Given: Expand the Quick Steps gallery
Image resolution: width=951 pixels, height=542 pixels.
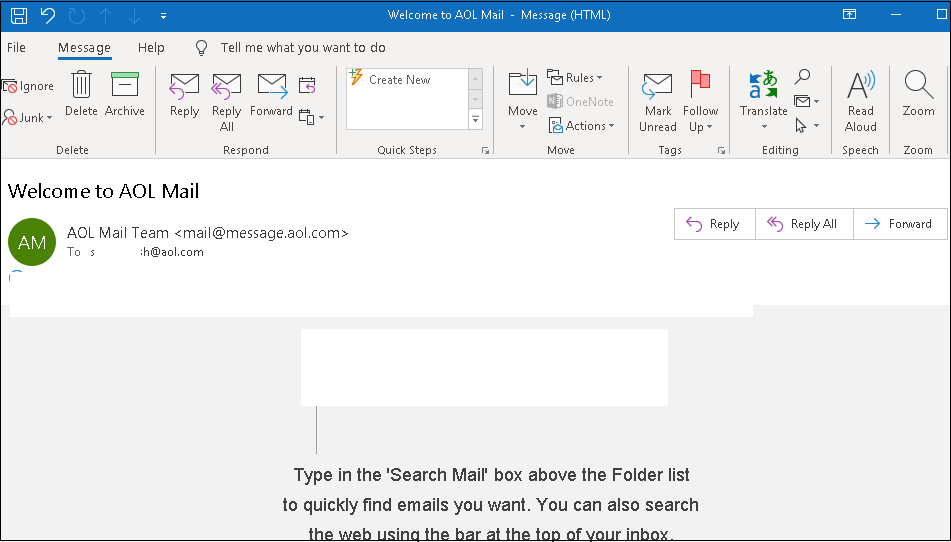Looking at the screenshot, I should coord(476,120).
